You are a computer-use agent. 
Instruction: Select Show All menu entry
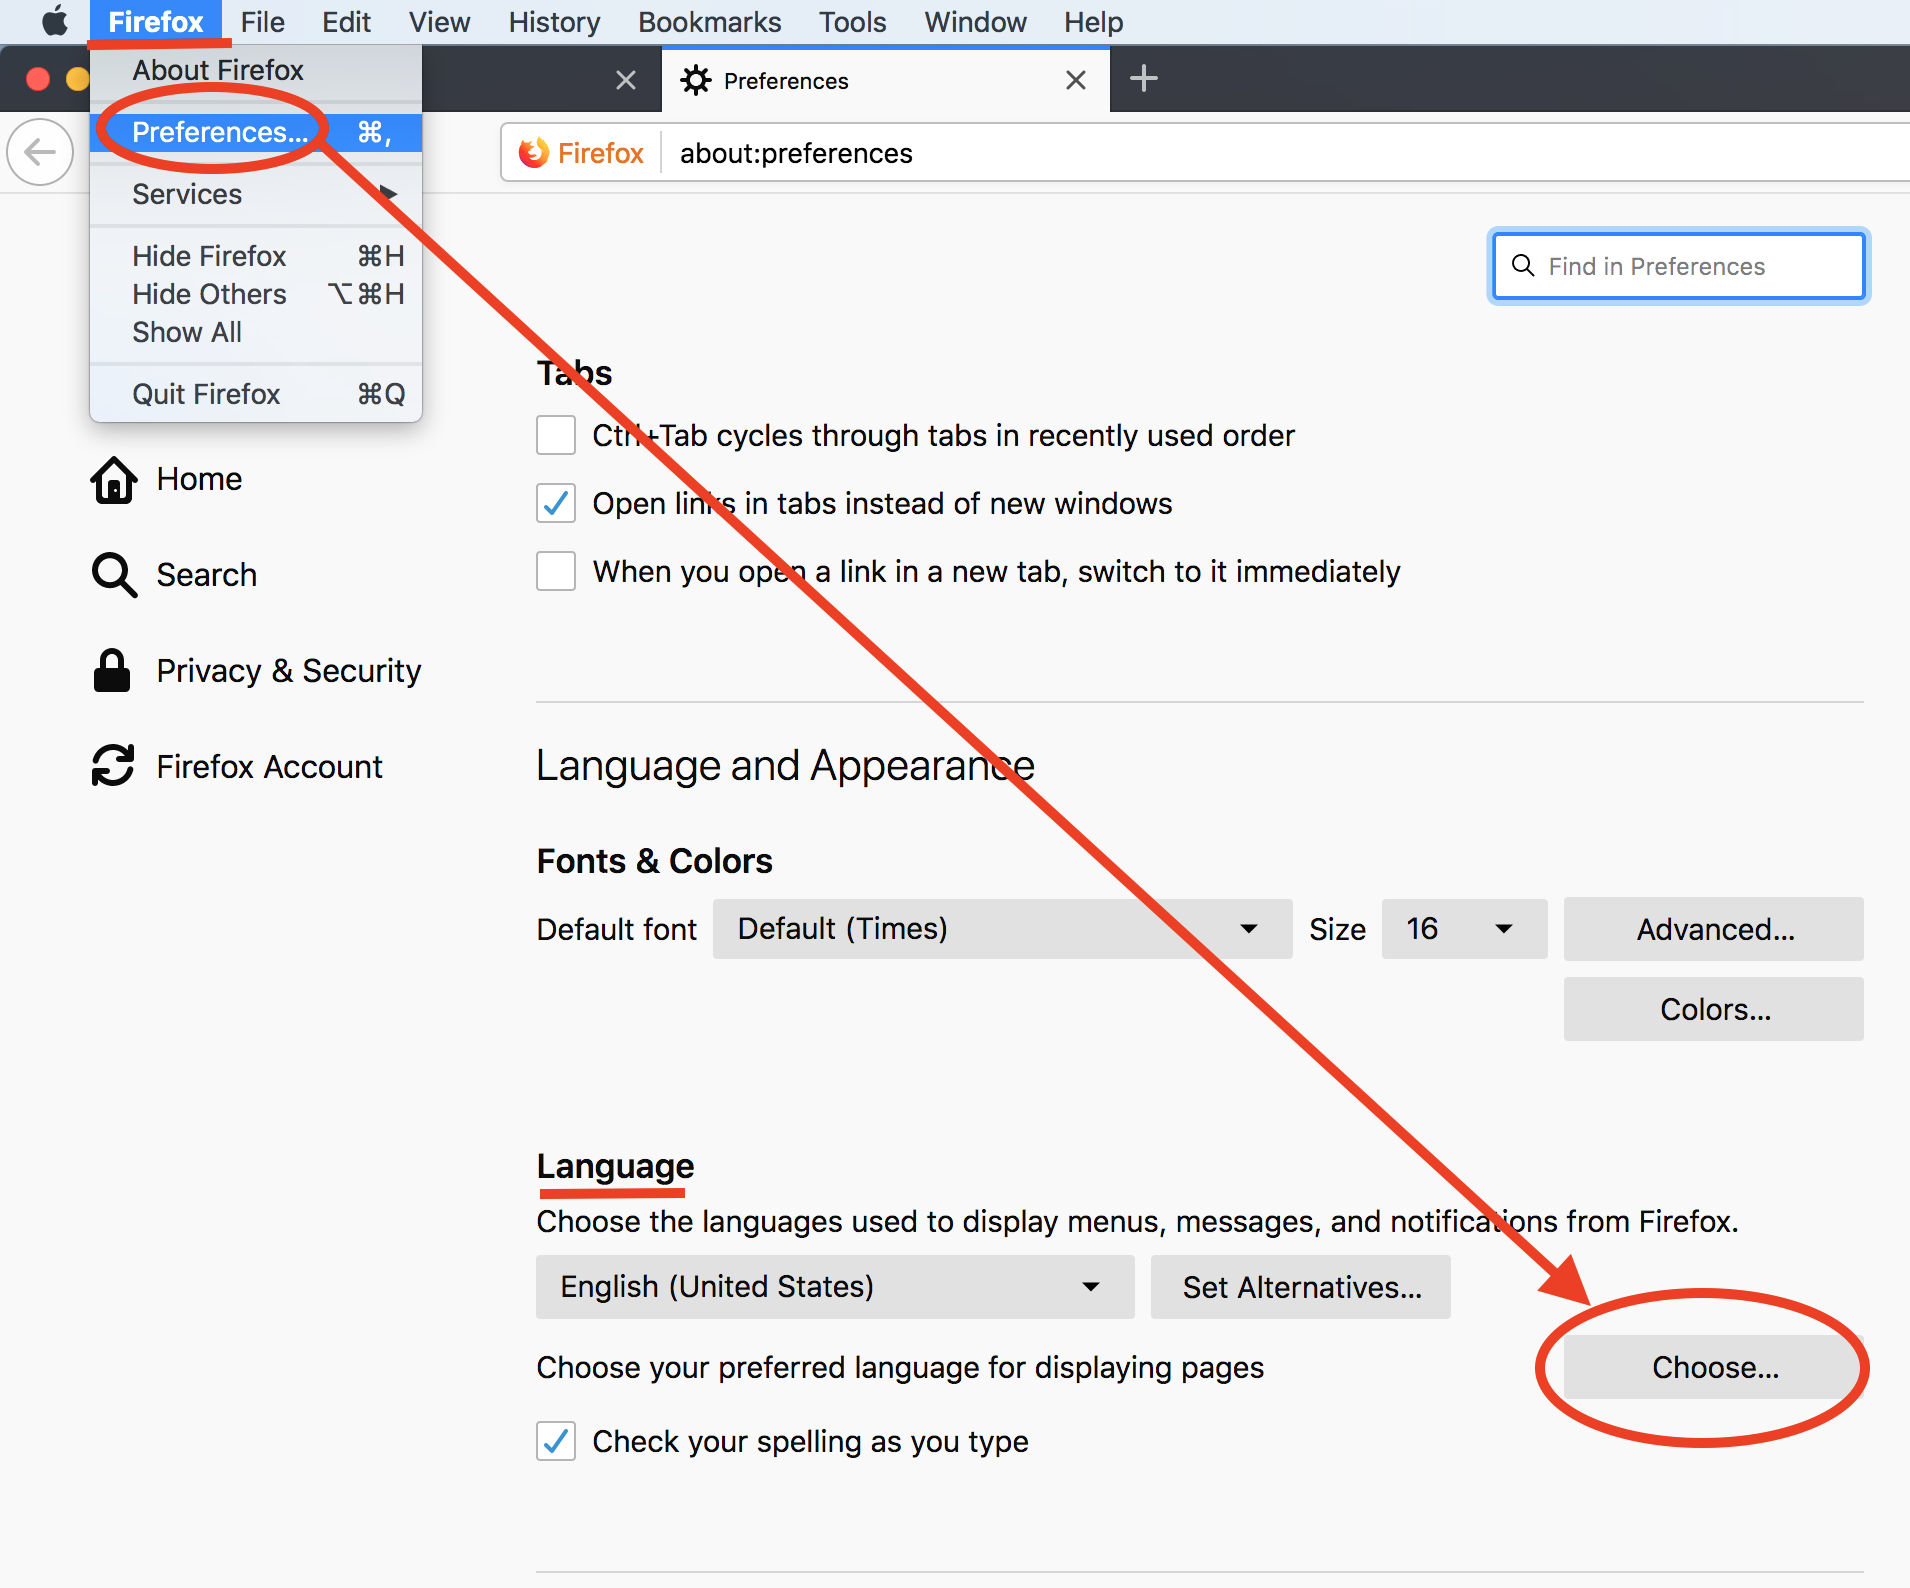click(256, 332)
